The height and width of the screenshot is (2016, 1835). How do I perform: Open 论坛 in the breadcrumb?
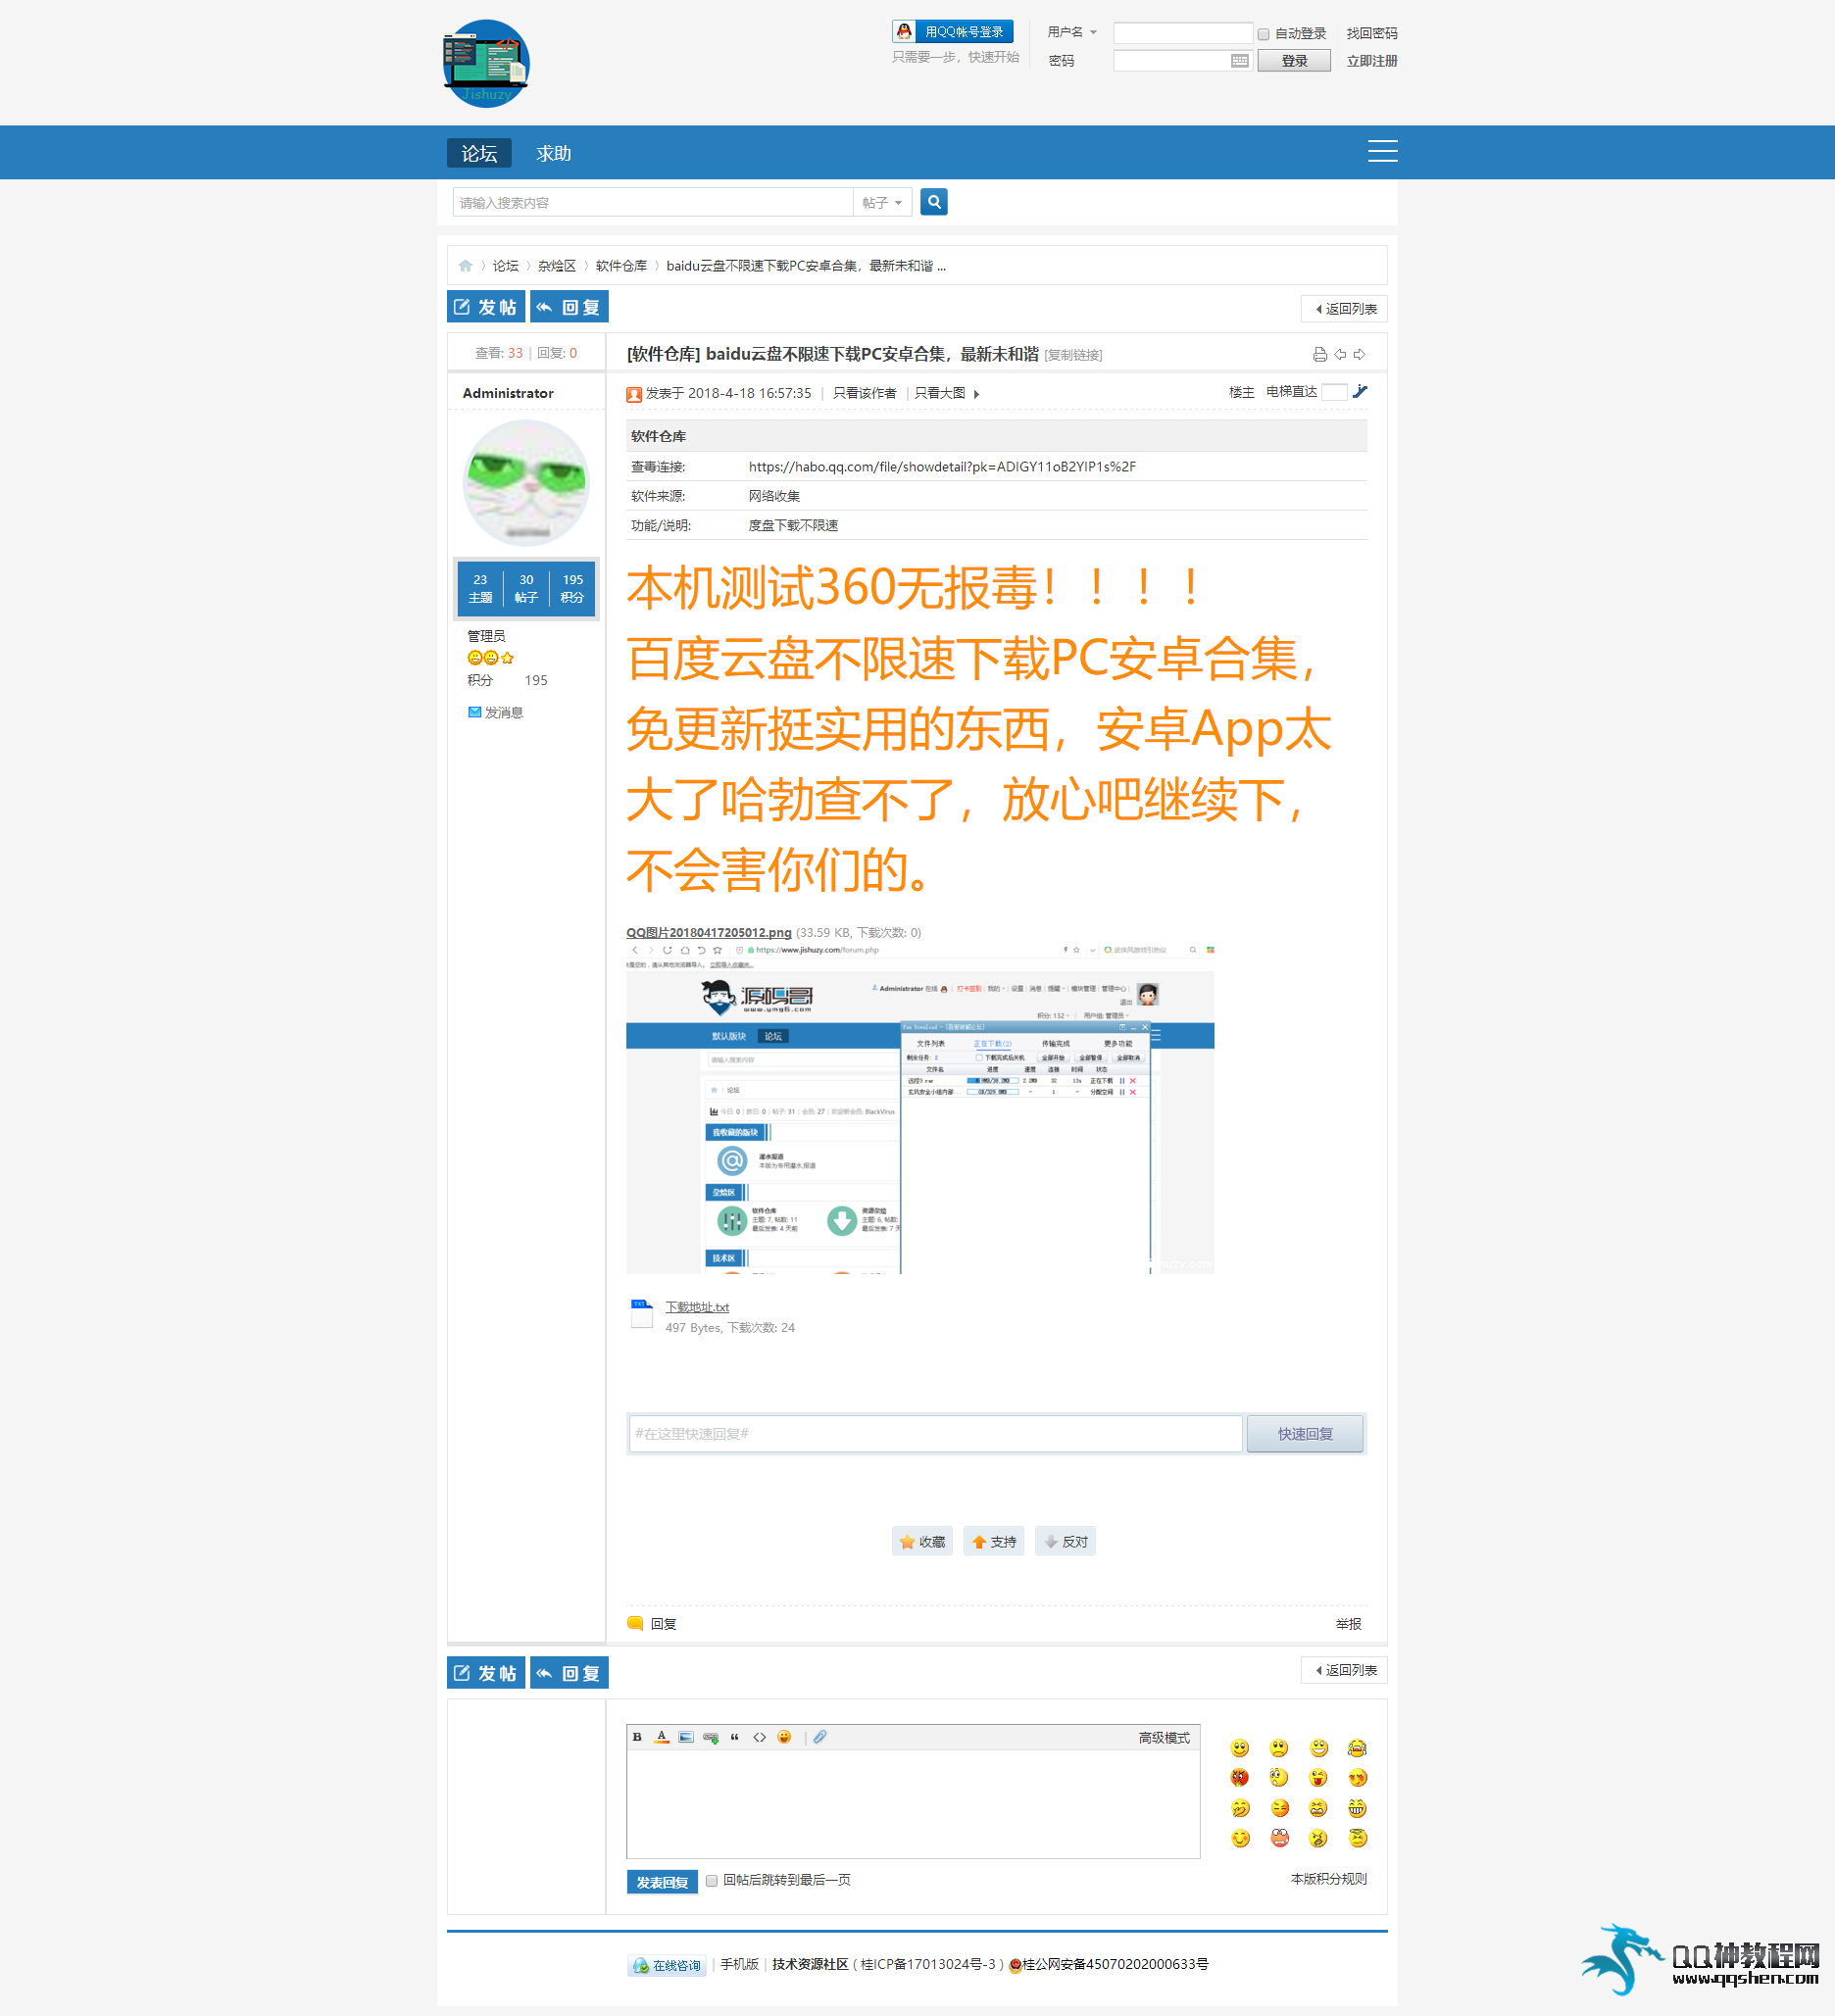coord(505,266)
